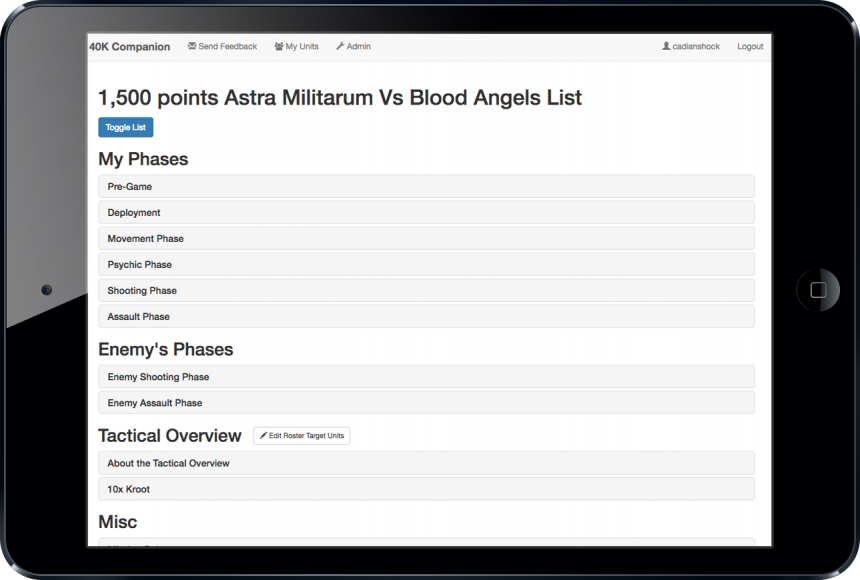Click the pencil icon in Edit Roster Target Units
Screen dimensions: 860x580
[263, 436]
